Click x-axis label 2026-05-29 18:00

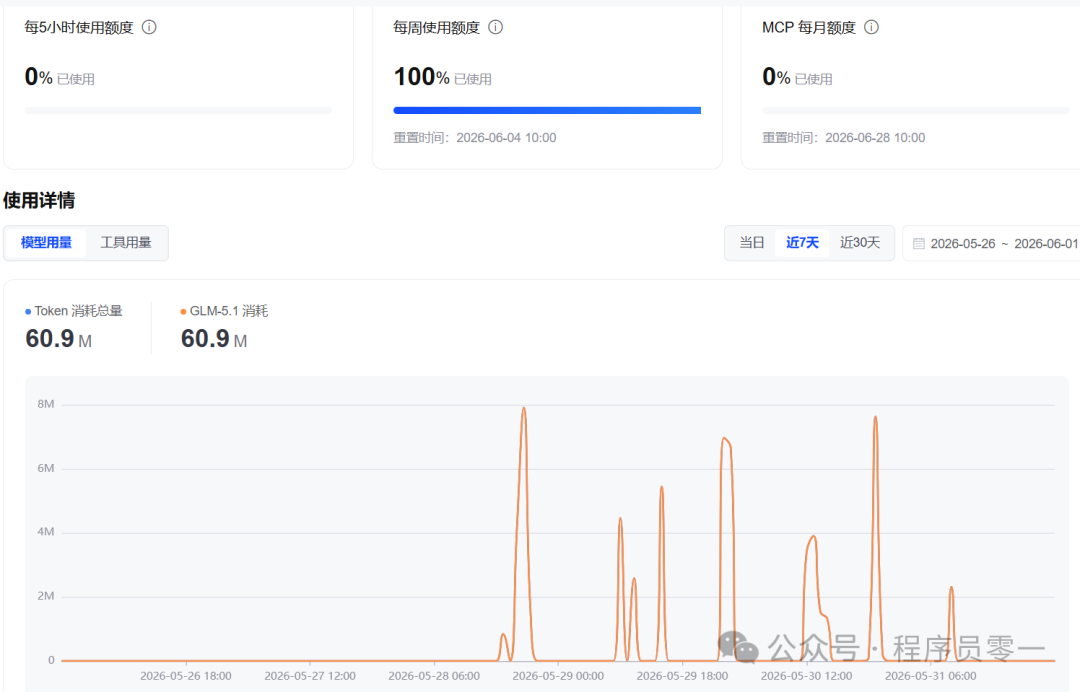coord(683,676)
